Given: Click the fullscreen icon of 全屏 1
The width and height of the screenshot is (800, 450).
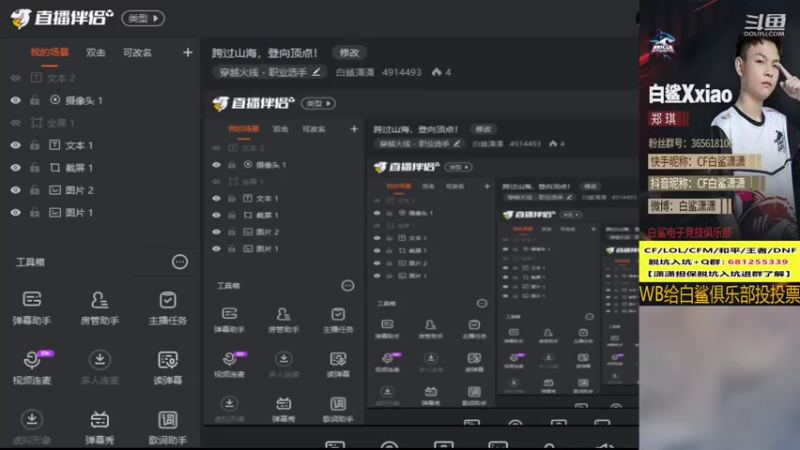Looking at the screenshot, I should coord(36,122).
